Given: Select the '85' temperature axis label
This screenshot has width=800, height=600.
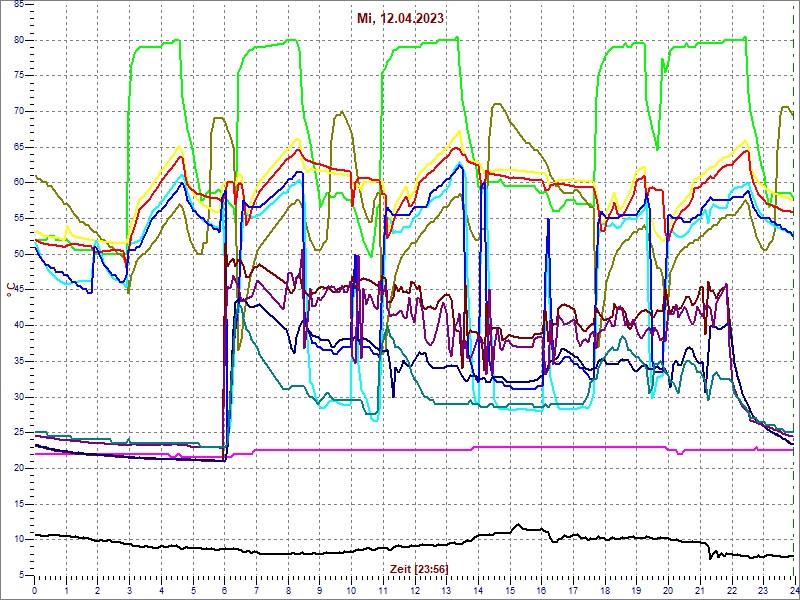Looking at the screenshot, I should pos(19,4).
